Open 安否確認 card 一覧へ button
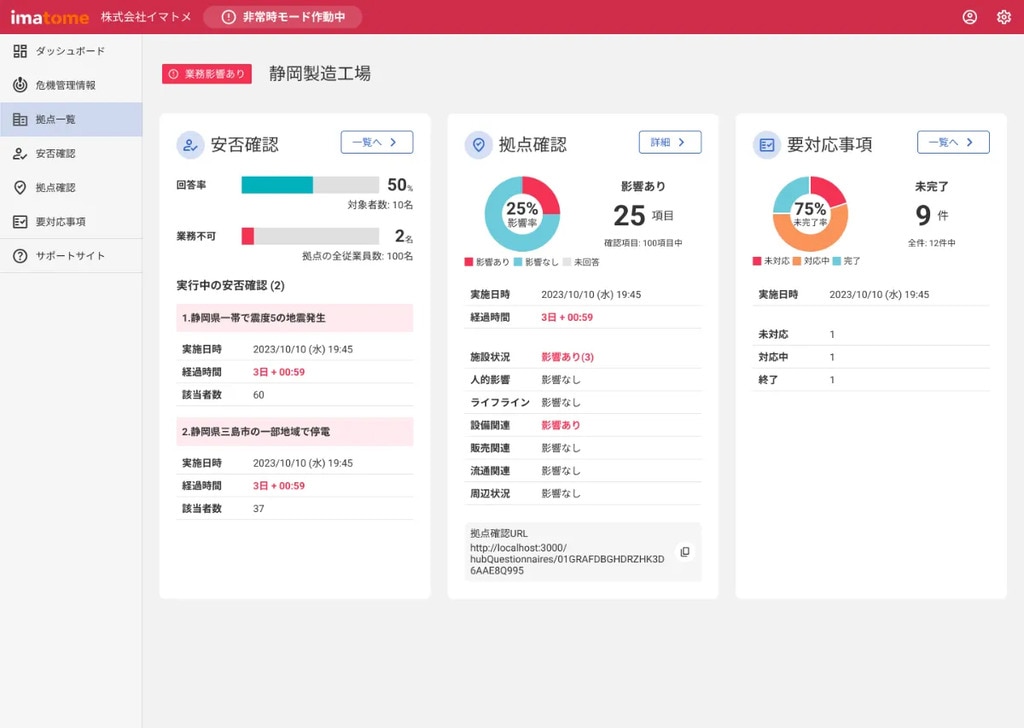The image size is (1024, 728). coord(376,142)
